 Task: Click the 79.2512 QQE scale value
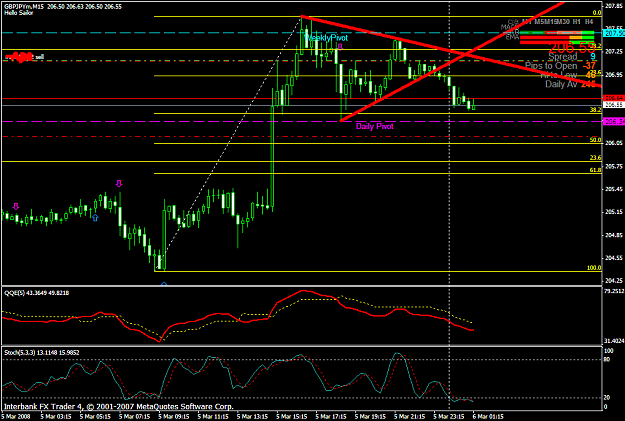point(614,291)
